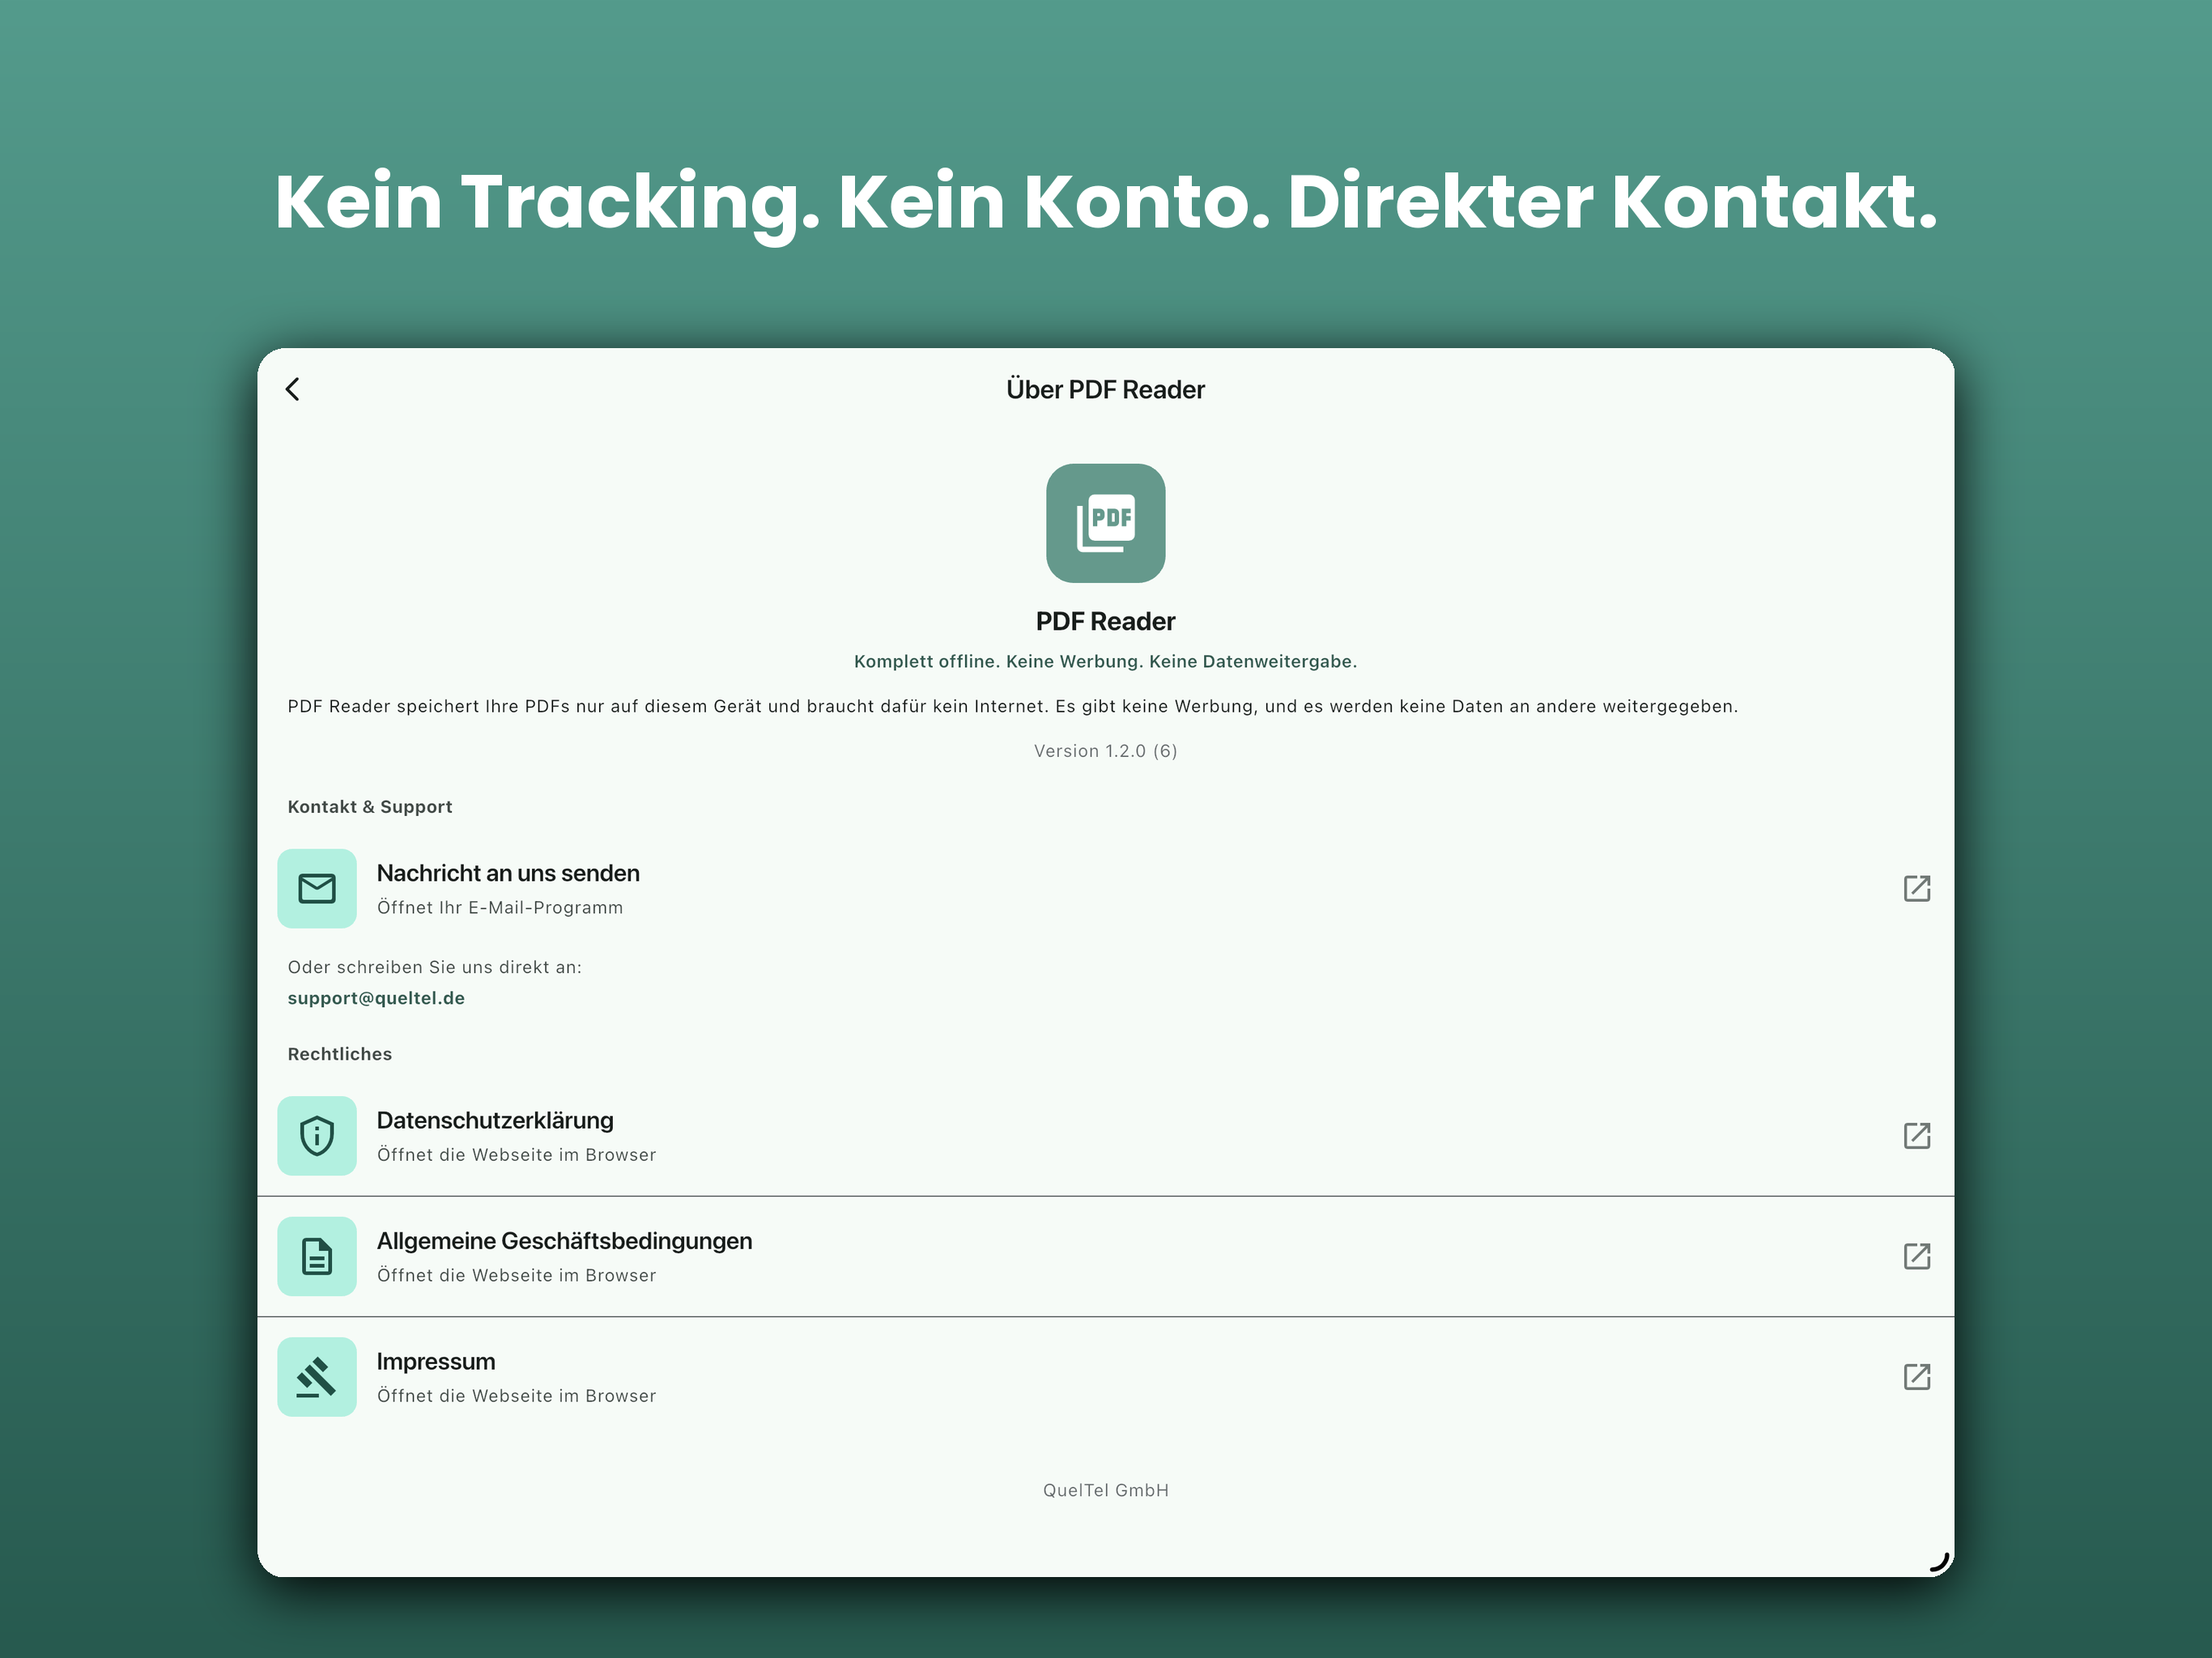
Task: Click 'Öffnet Ihr E-Mail-Programm' subtitle
Action: click(x=500, y=907)
